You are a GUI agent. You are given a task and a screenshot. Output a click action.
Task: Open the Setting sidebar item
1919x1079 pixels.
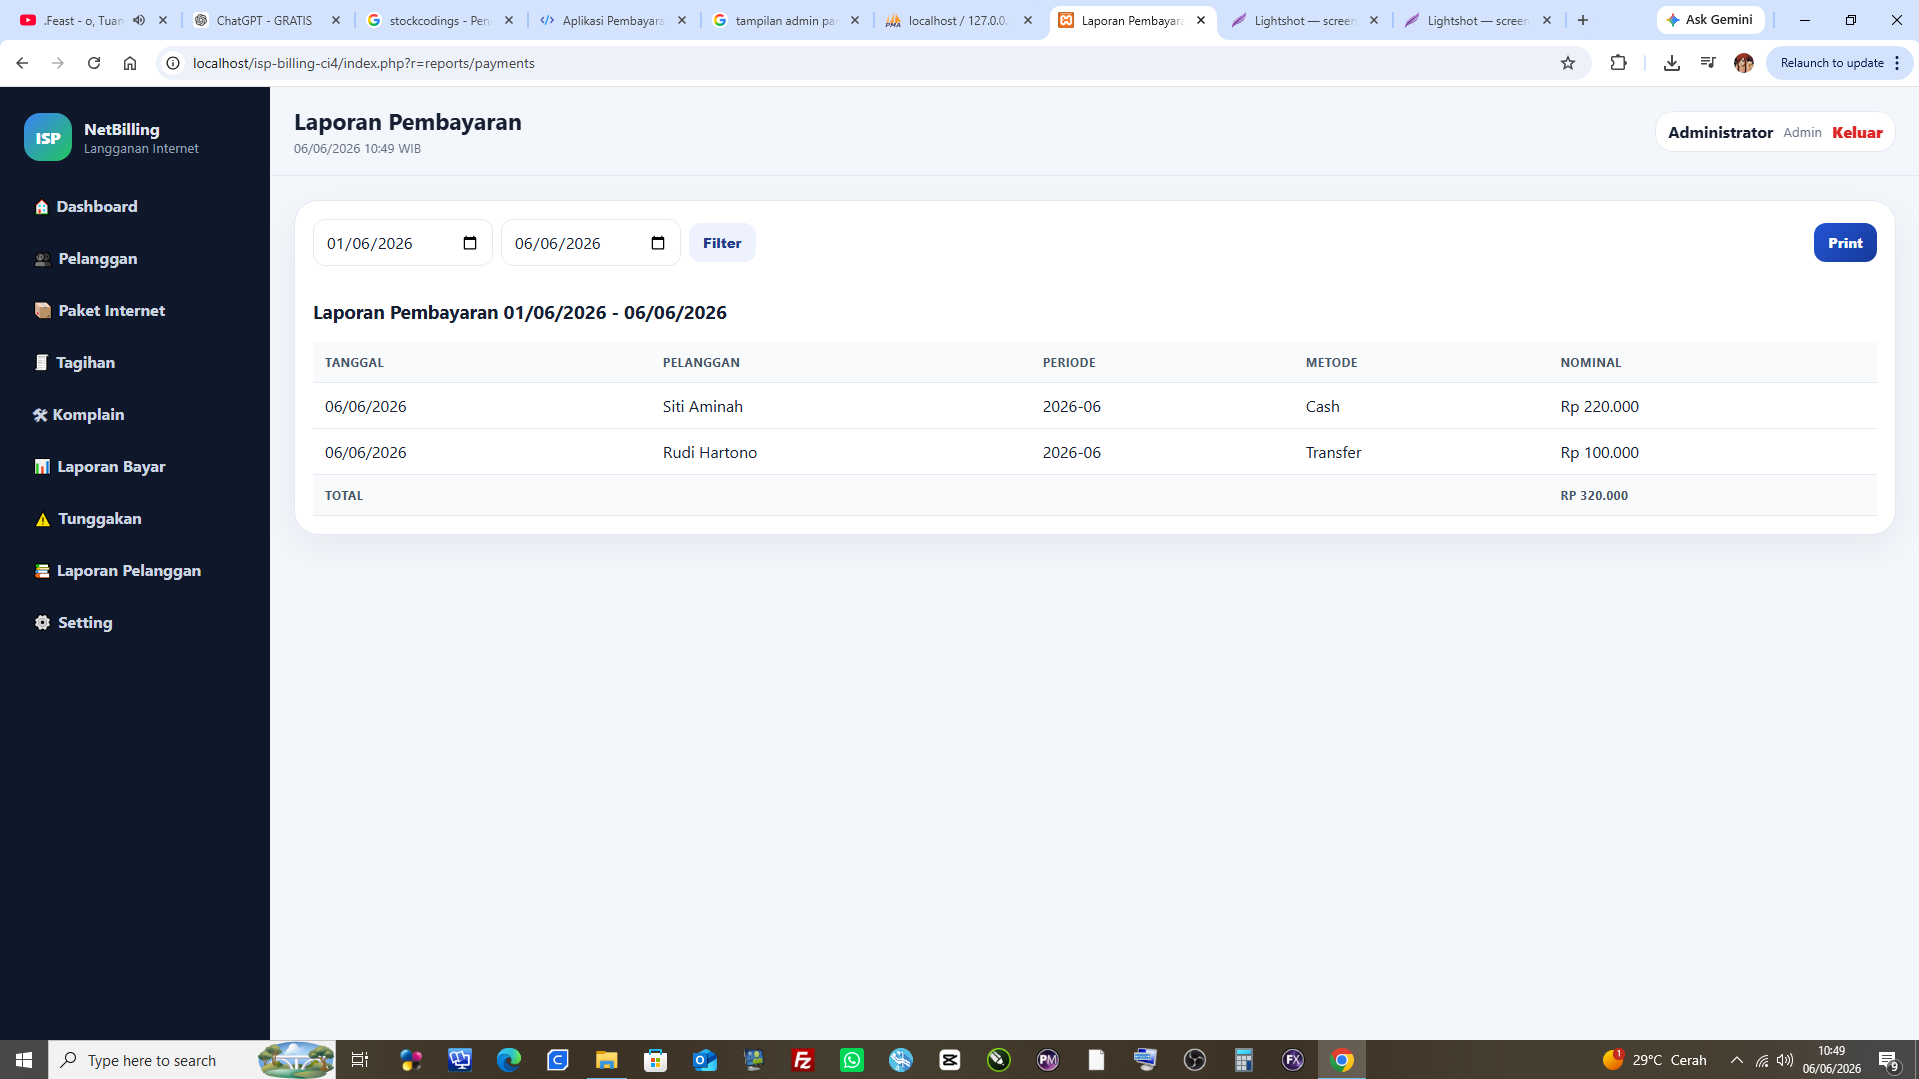[74, 622]
